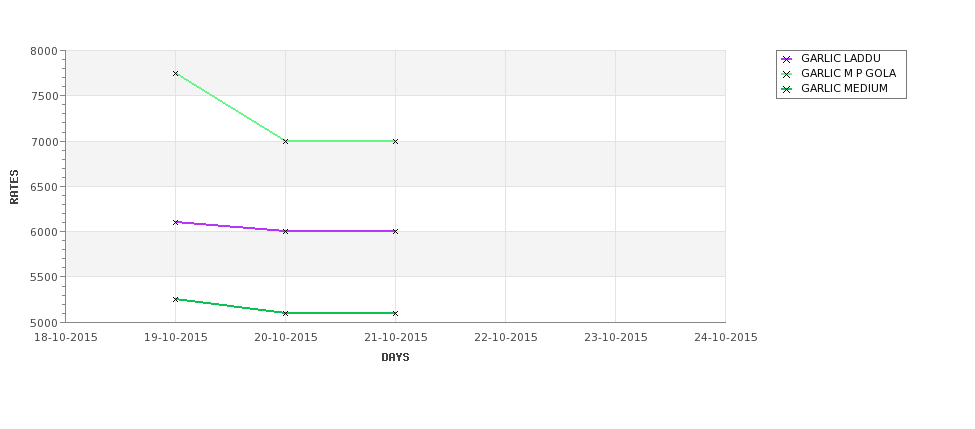Click the GARLIC LADDU legend label

[841, 58]
